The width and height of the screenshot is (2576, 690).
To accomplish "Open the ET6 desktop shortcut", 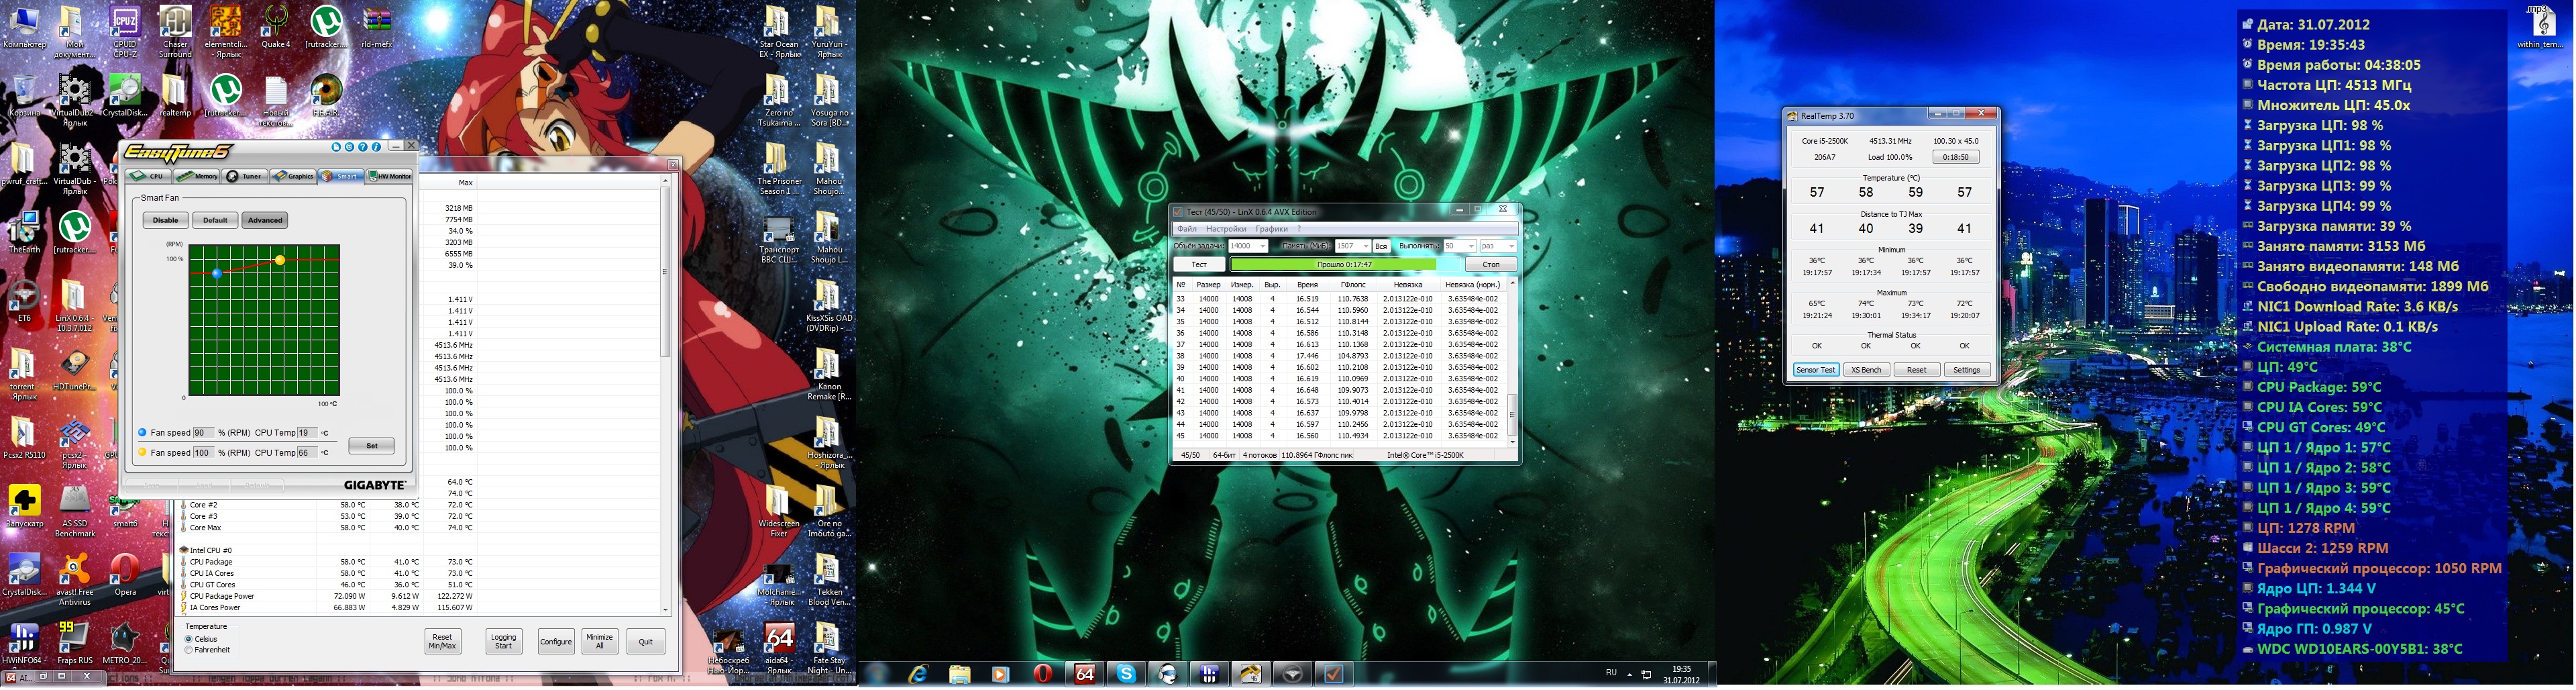I will click(24, 301).
